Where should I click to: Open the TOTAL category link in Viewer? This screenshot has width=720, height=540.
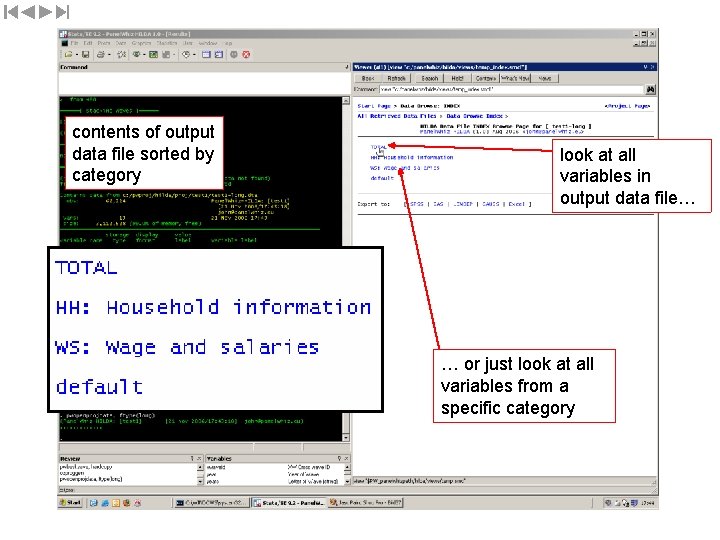[378, 147]
